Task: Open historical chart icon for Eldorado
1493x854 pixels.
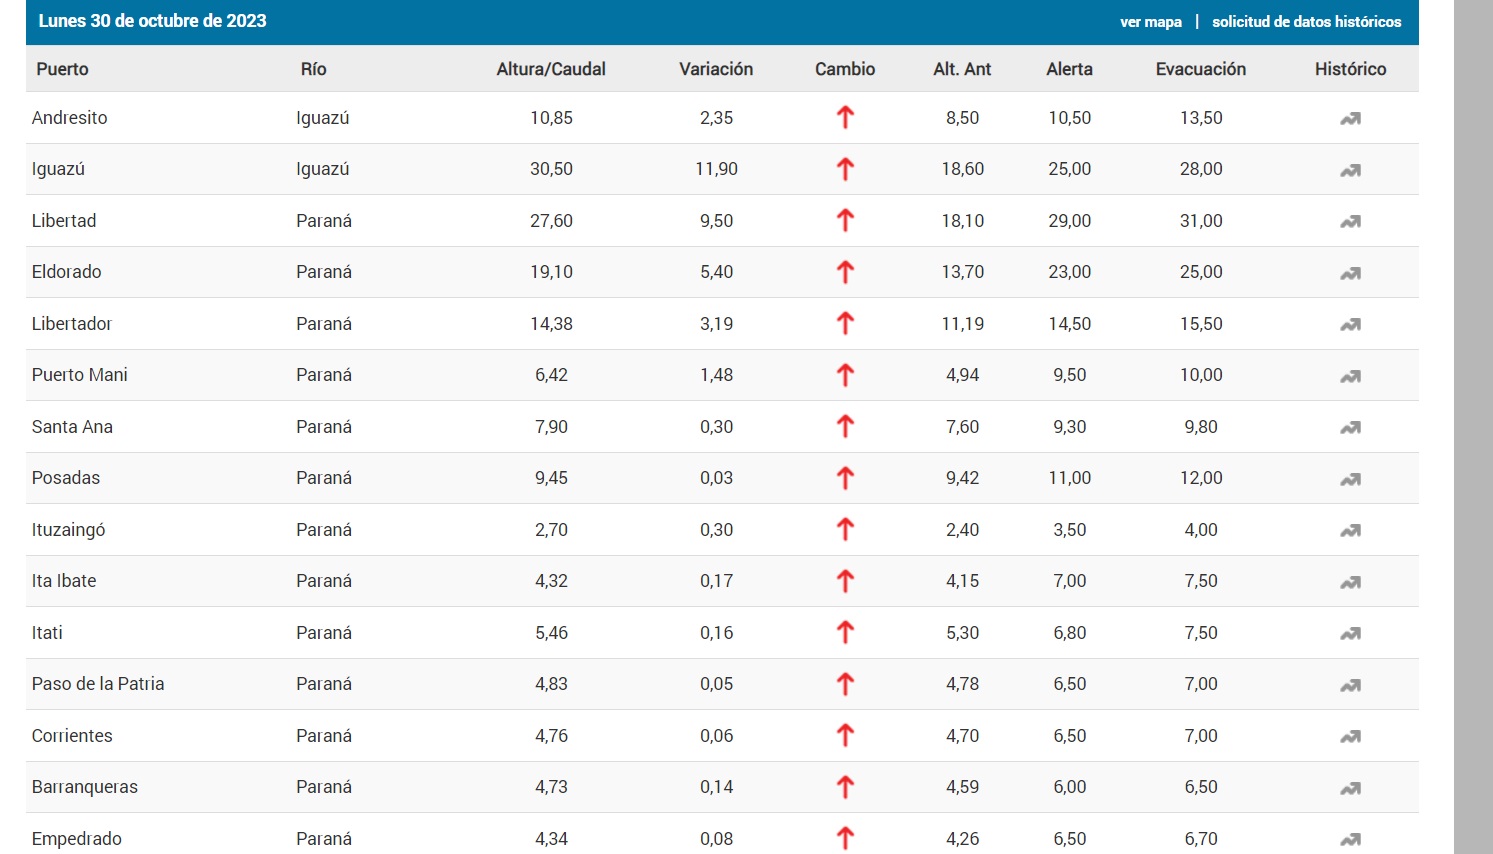Action: click(1350, 273)
